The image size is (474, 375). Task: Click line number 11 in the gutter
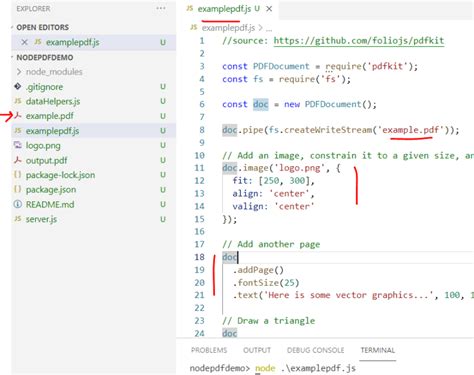point(199,168)
